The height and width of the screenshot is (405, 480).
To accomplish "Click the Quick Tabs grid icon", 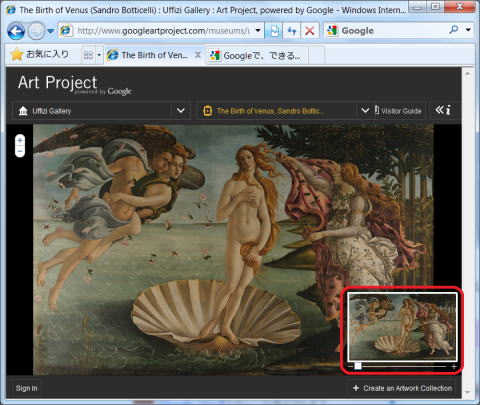I will tap(88, 55).
